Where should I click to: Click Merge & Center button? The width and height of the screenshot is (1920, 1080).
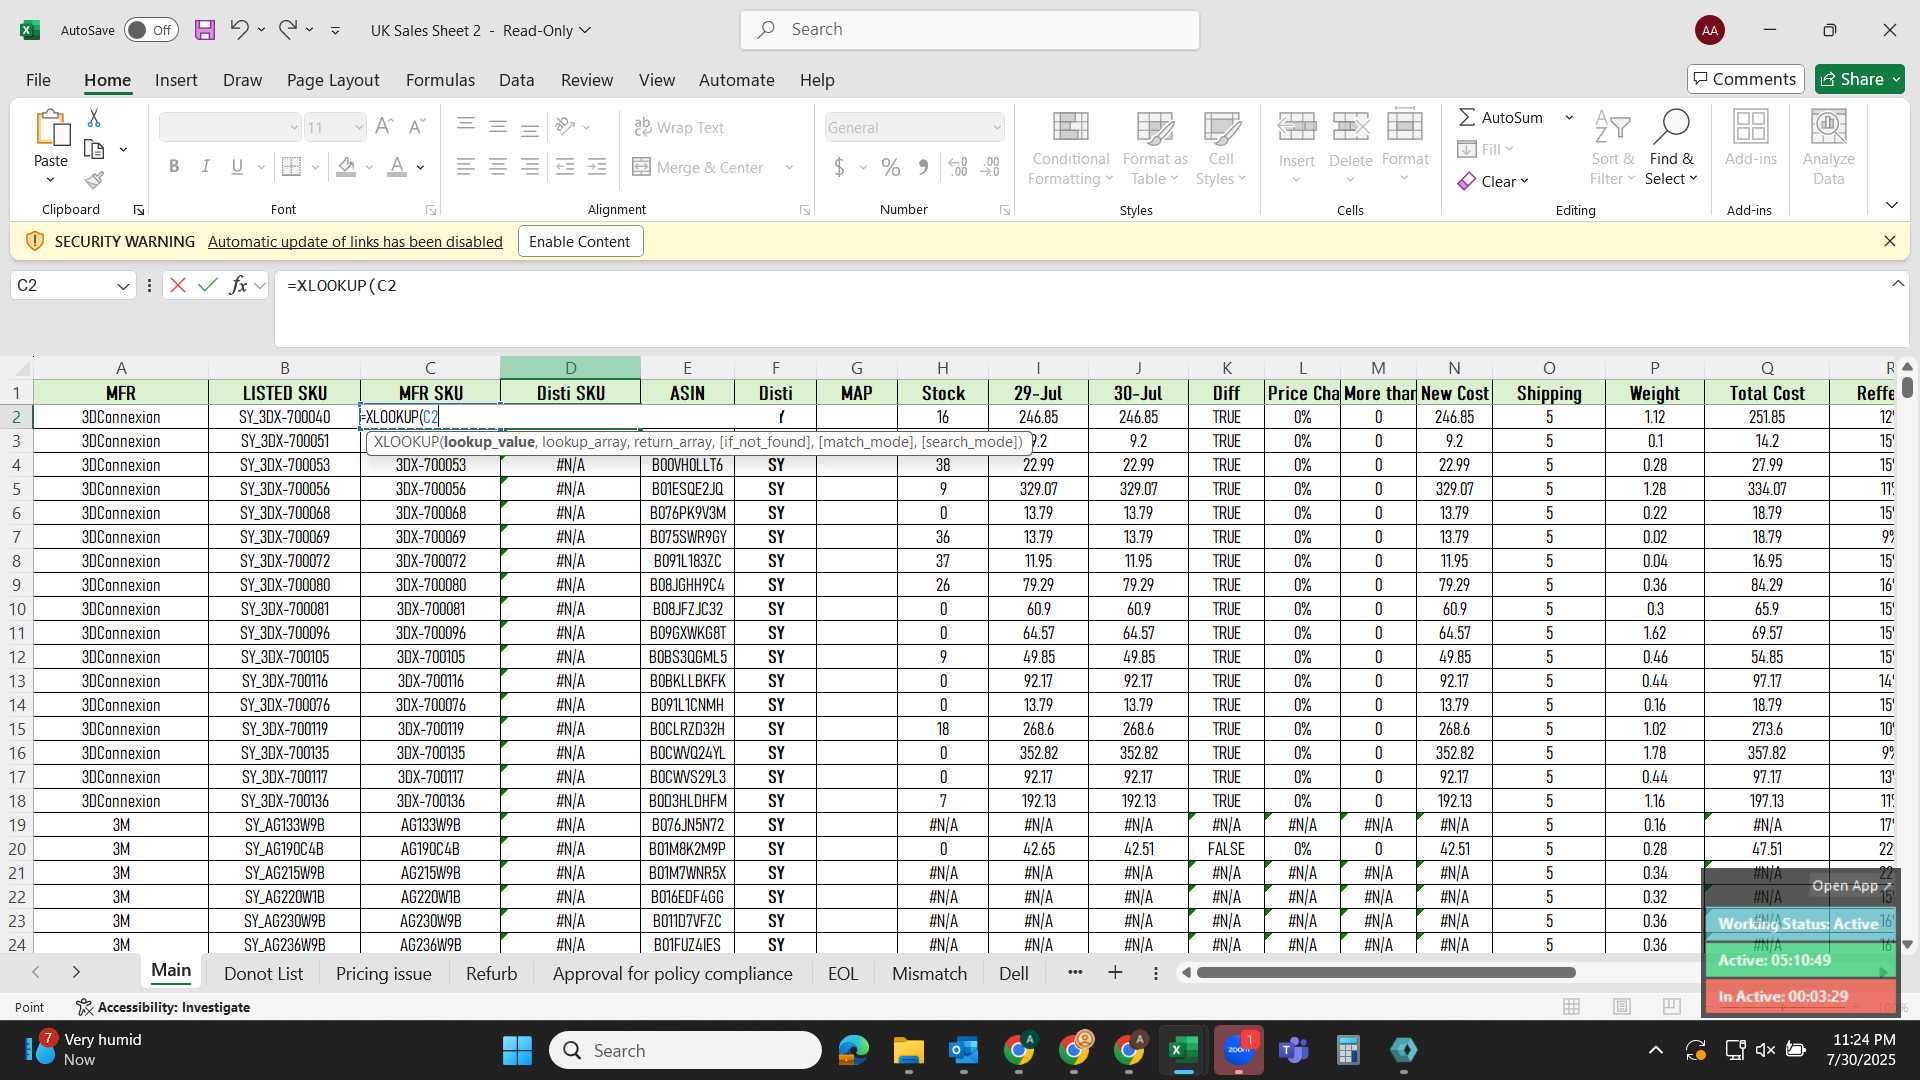click(698, 167)
